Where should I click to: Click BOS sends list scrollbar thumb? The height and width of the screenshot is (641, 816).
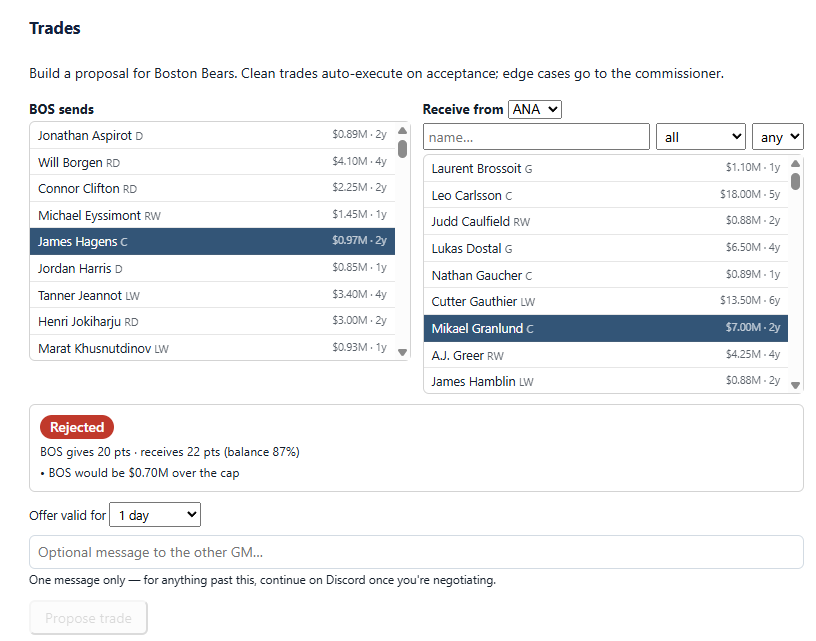tap(402, 149)
